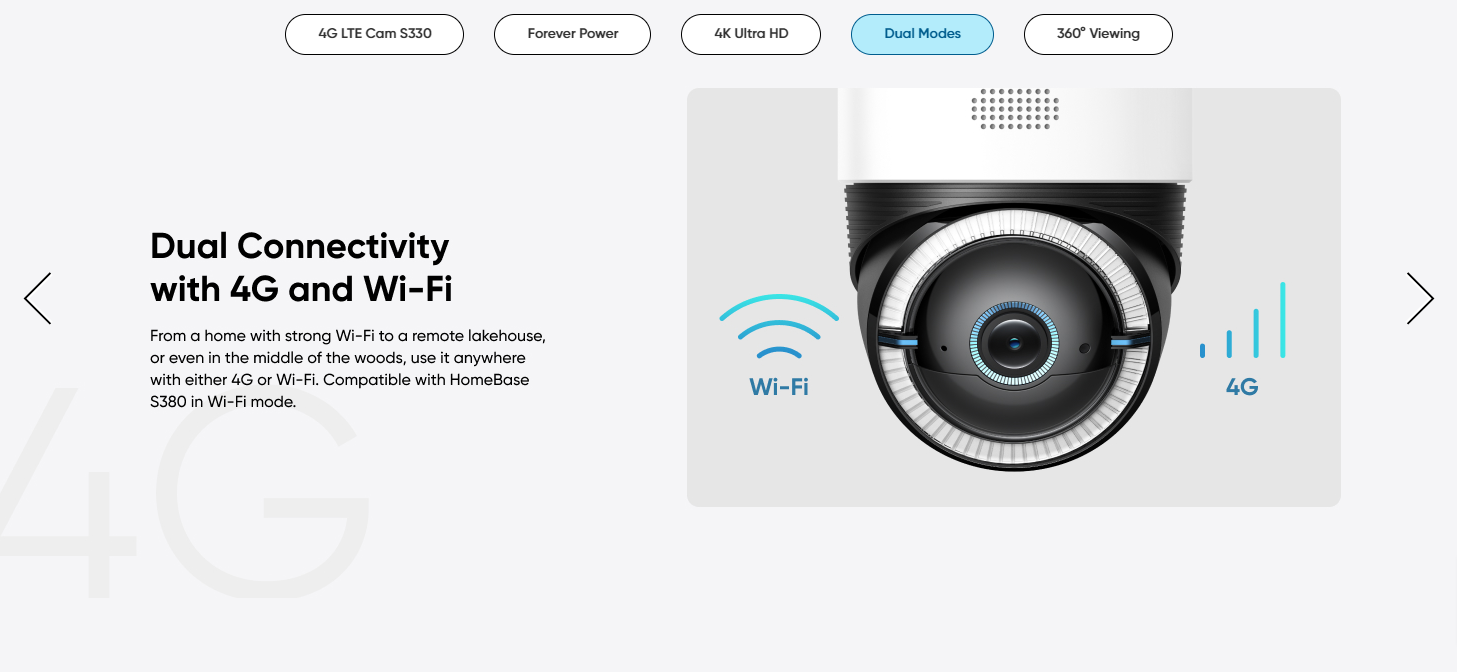Switch to the Forever Power tab

pos(573,34)
